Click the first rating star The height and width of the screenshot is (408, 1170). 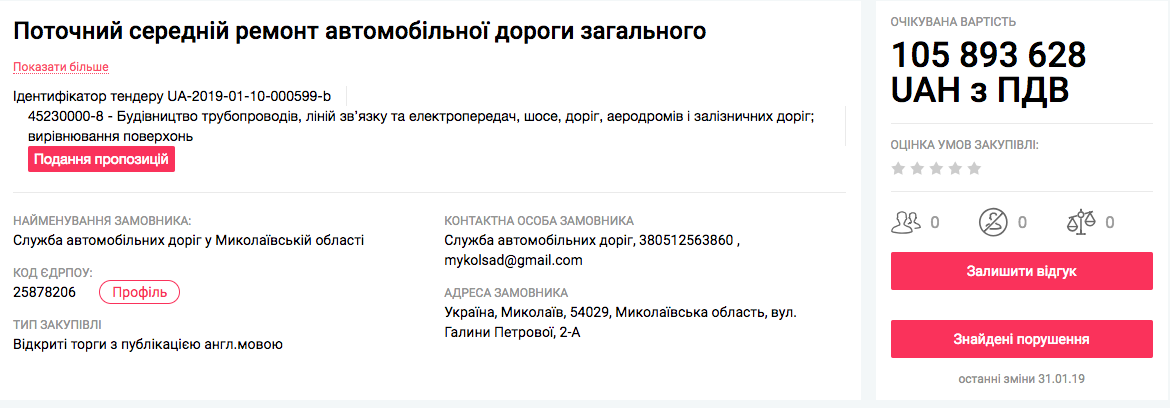pyautogui.click(x=898, y=168)
